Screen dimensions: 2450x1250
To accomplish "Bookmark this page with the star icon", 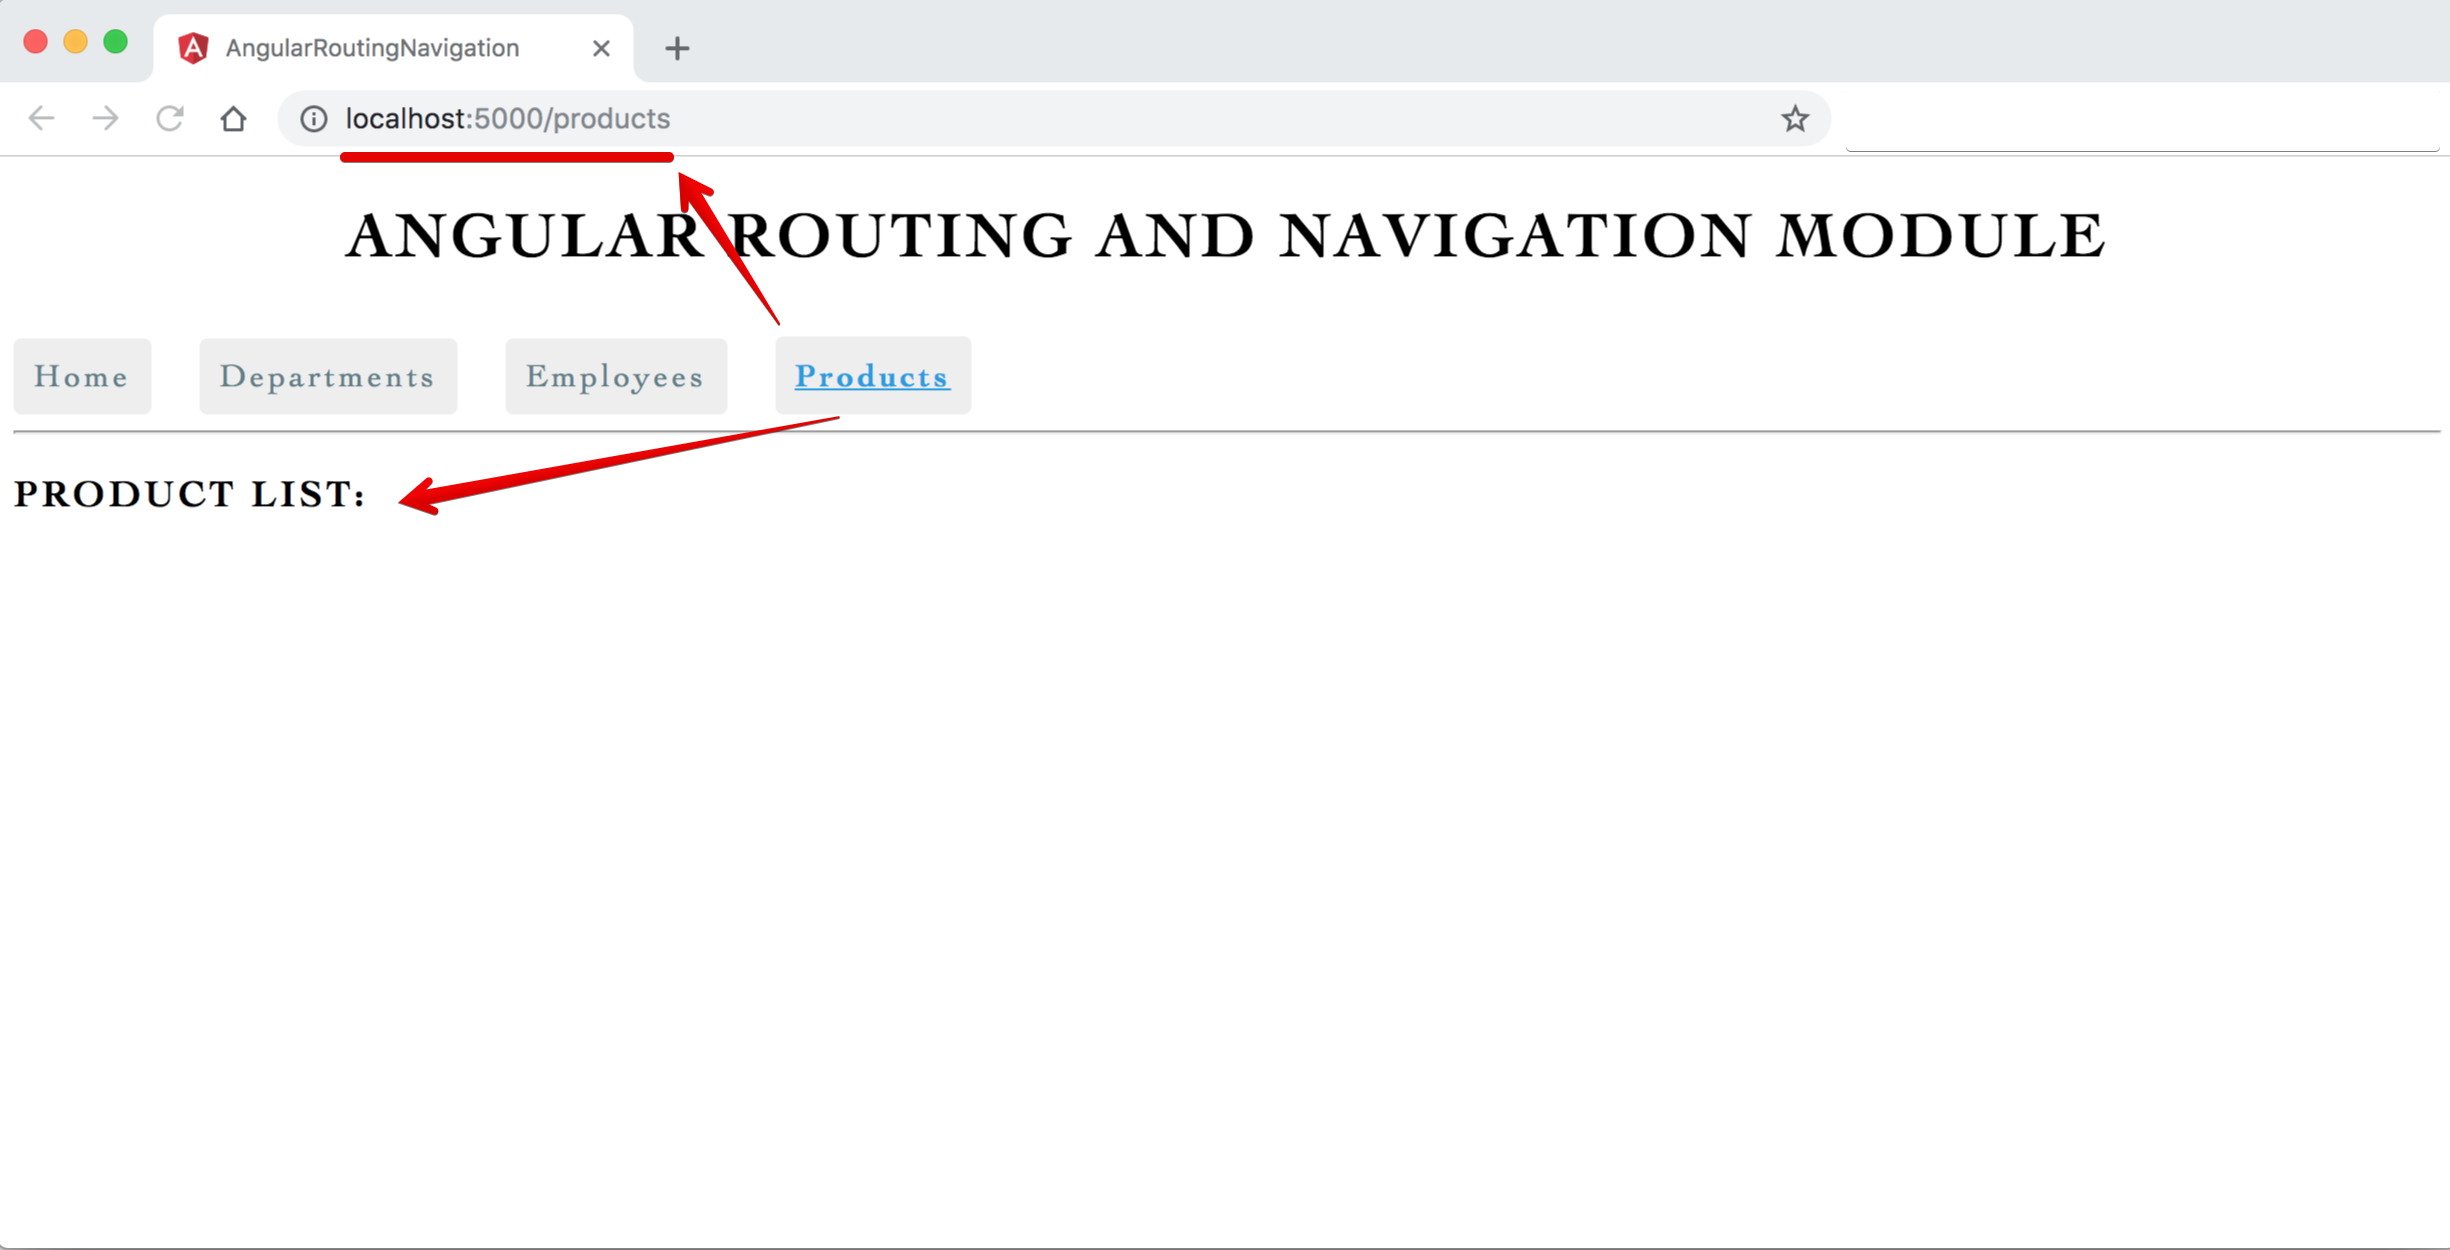I will pyautogui.click(x=1795, y=119).
